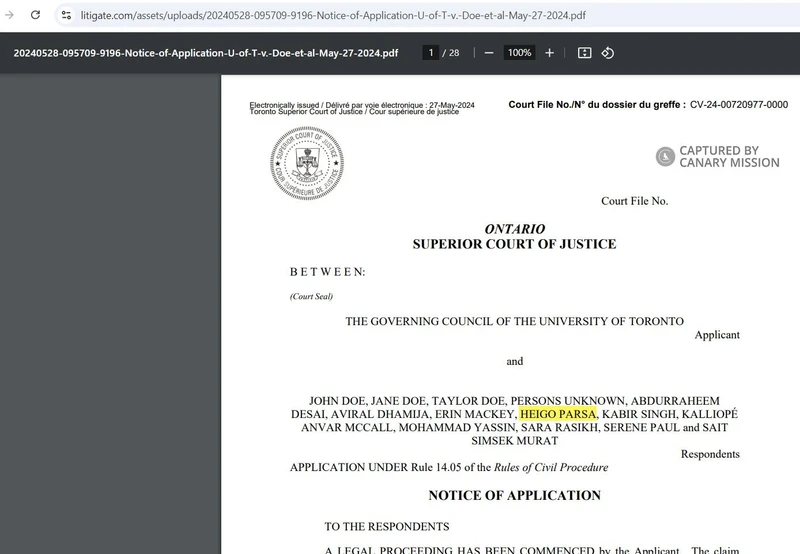Click the Superior Court of Justice seal
Image resolution: width=800 pixels, height=554 pixels.
[307, 163]
